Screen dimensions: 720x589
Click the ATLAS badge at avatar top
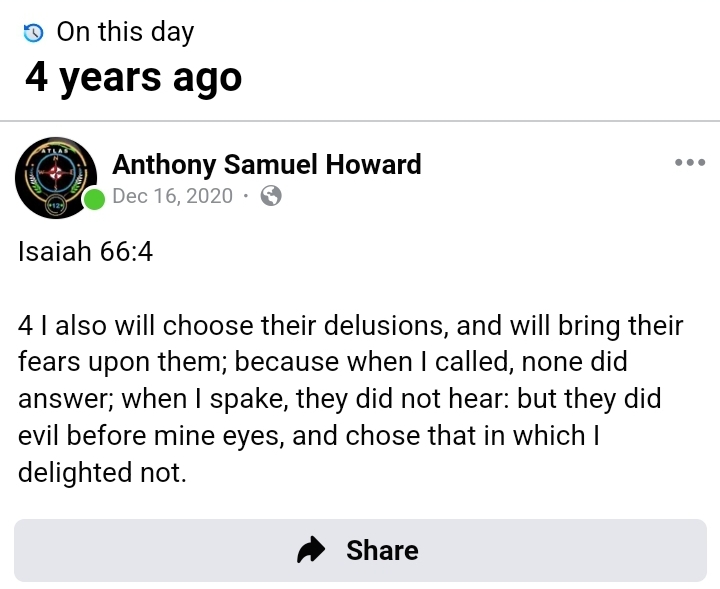pyautogui.click(x=56, y=149)
